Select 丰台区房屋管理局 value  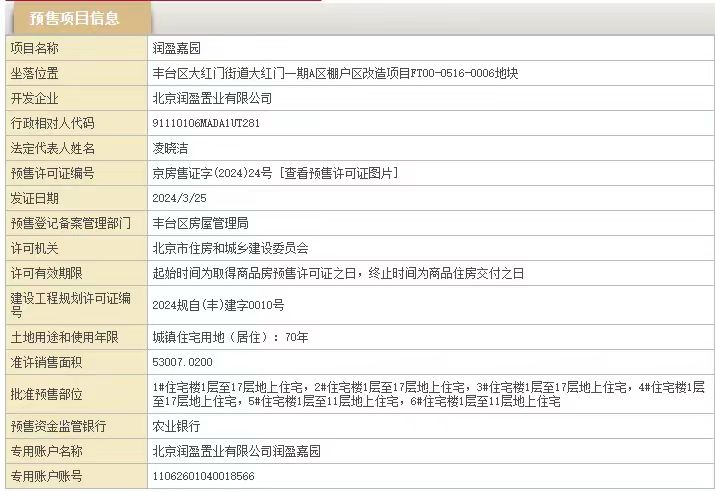point(200,223)
